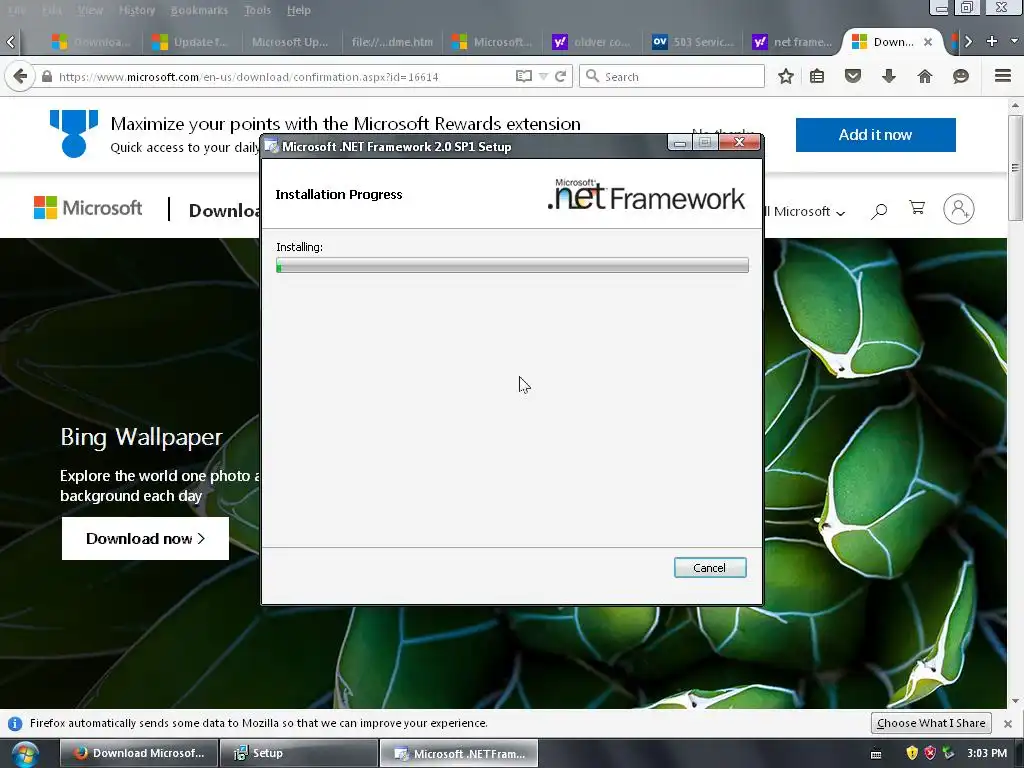Click the Setup dialog title bar icon

[x=272, y=146]
